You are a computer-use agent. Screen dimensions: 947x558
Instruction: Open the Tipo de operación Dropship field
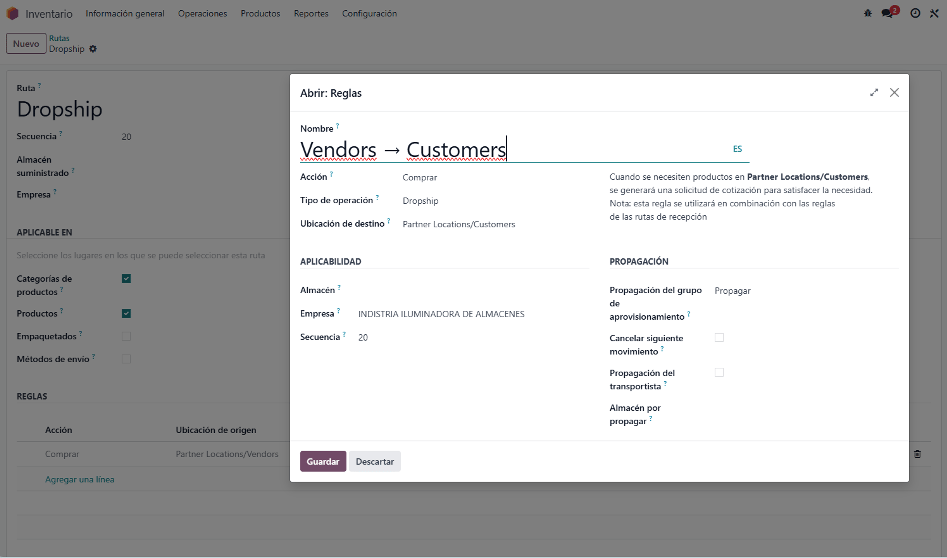click(490, 201)
